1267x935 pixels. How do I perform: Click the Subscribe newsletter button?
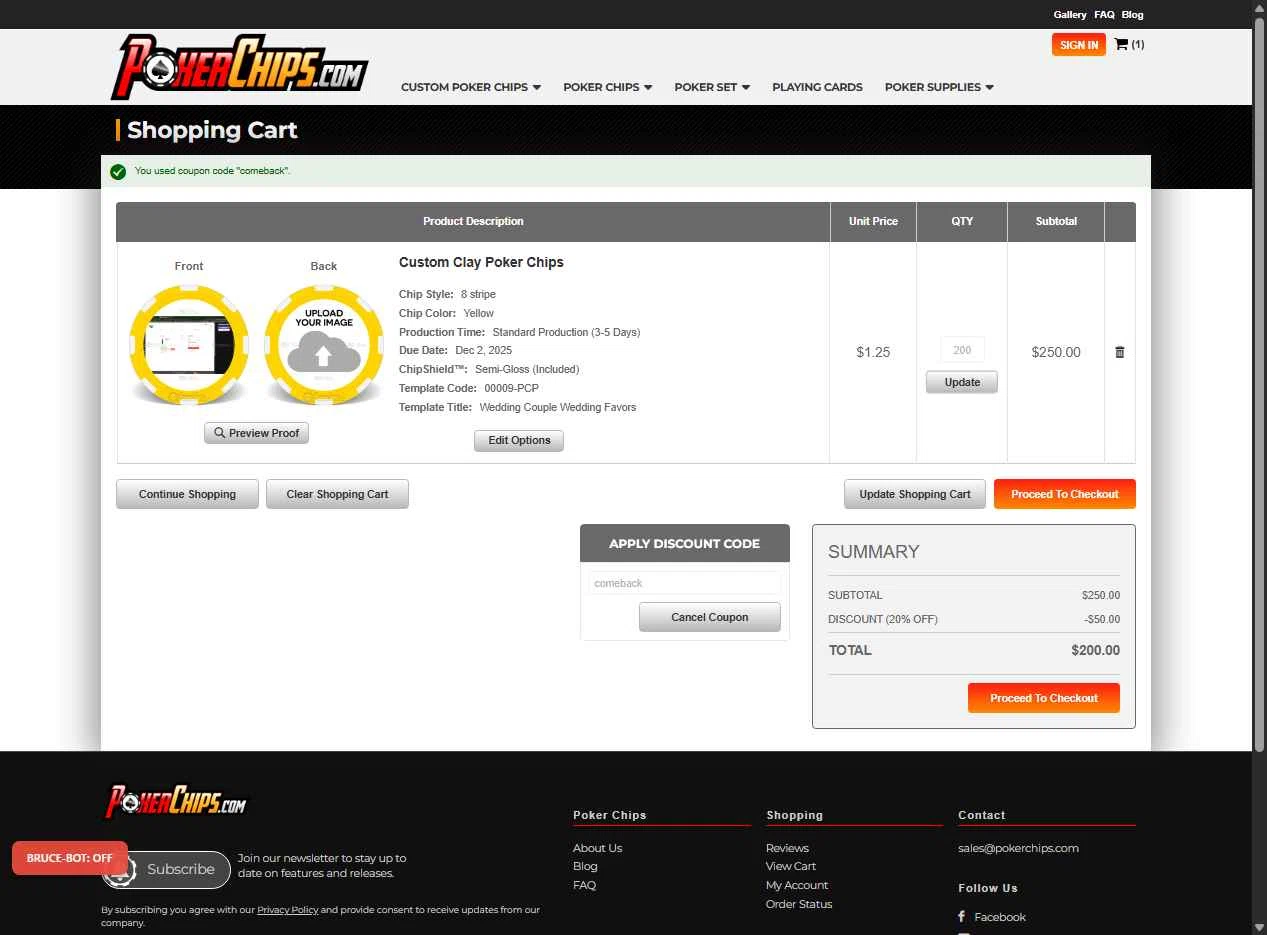166,869
